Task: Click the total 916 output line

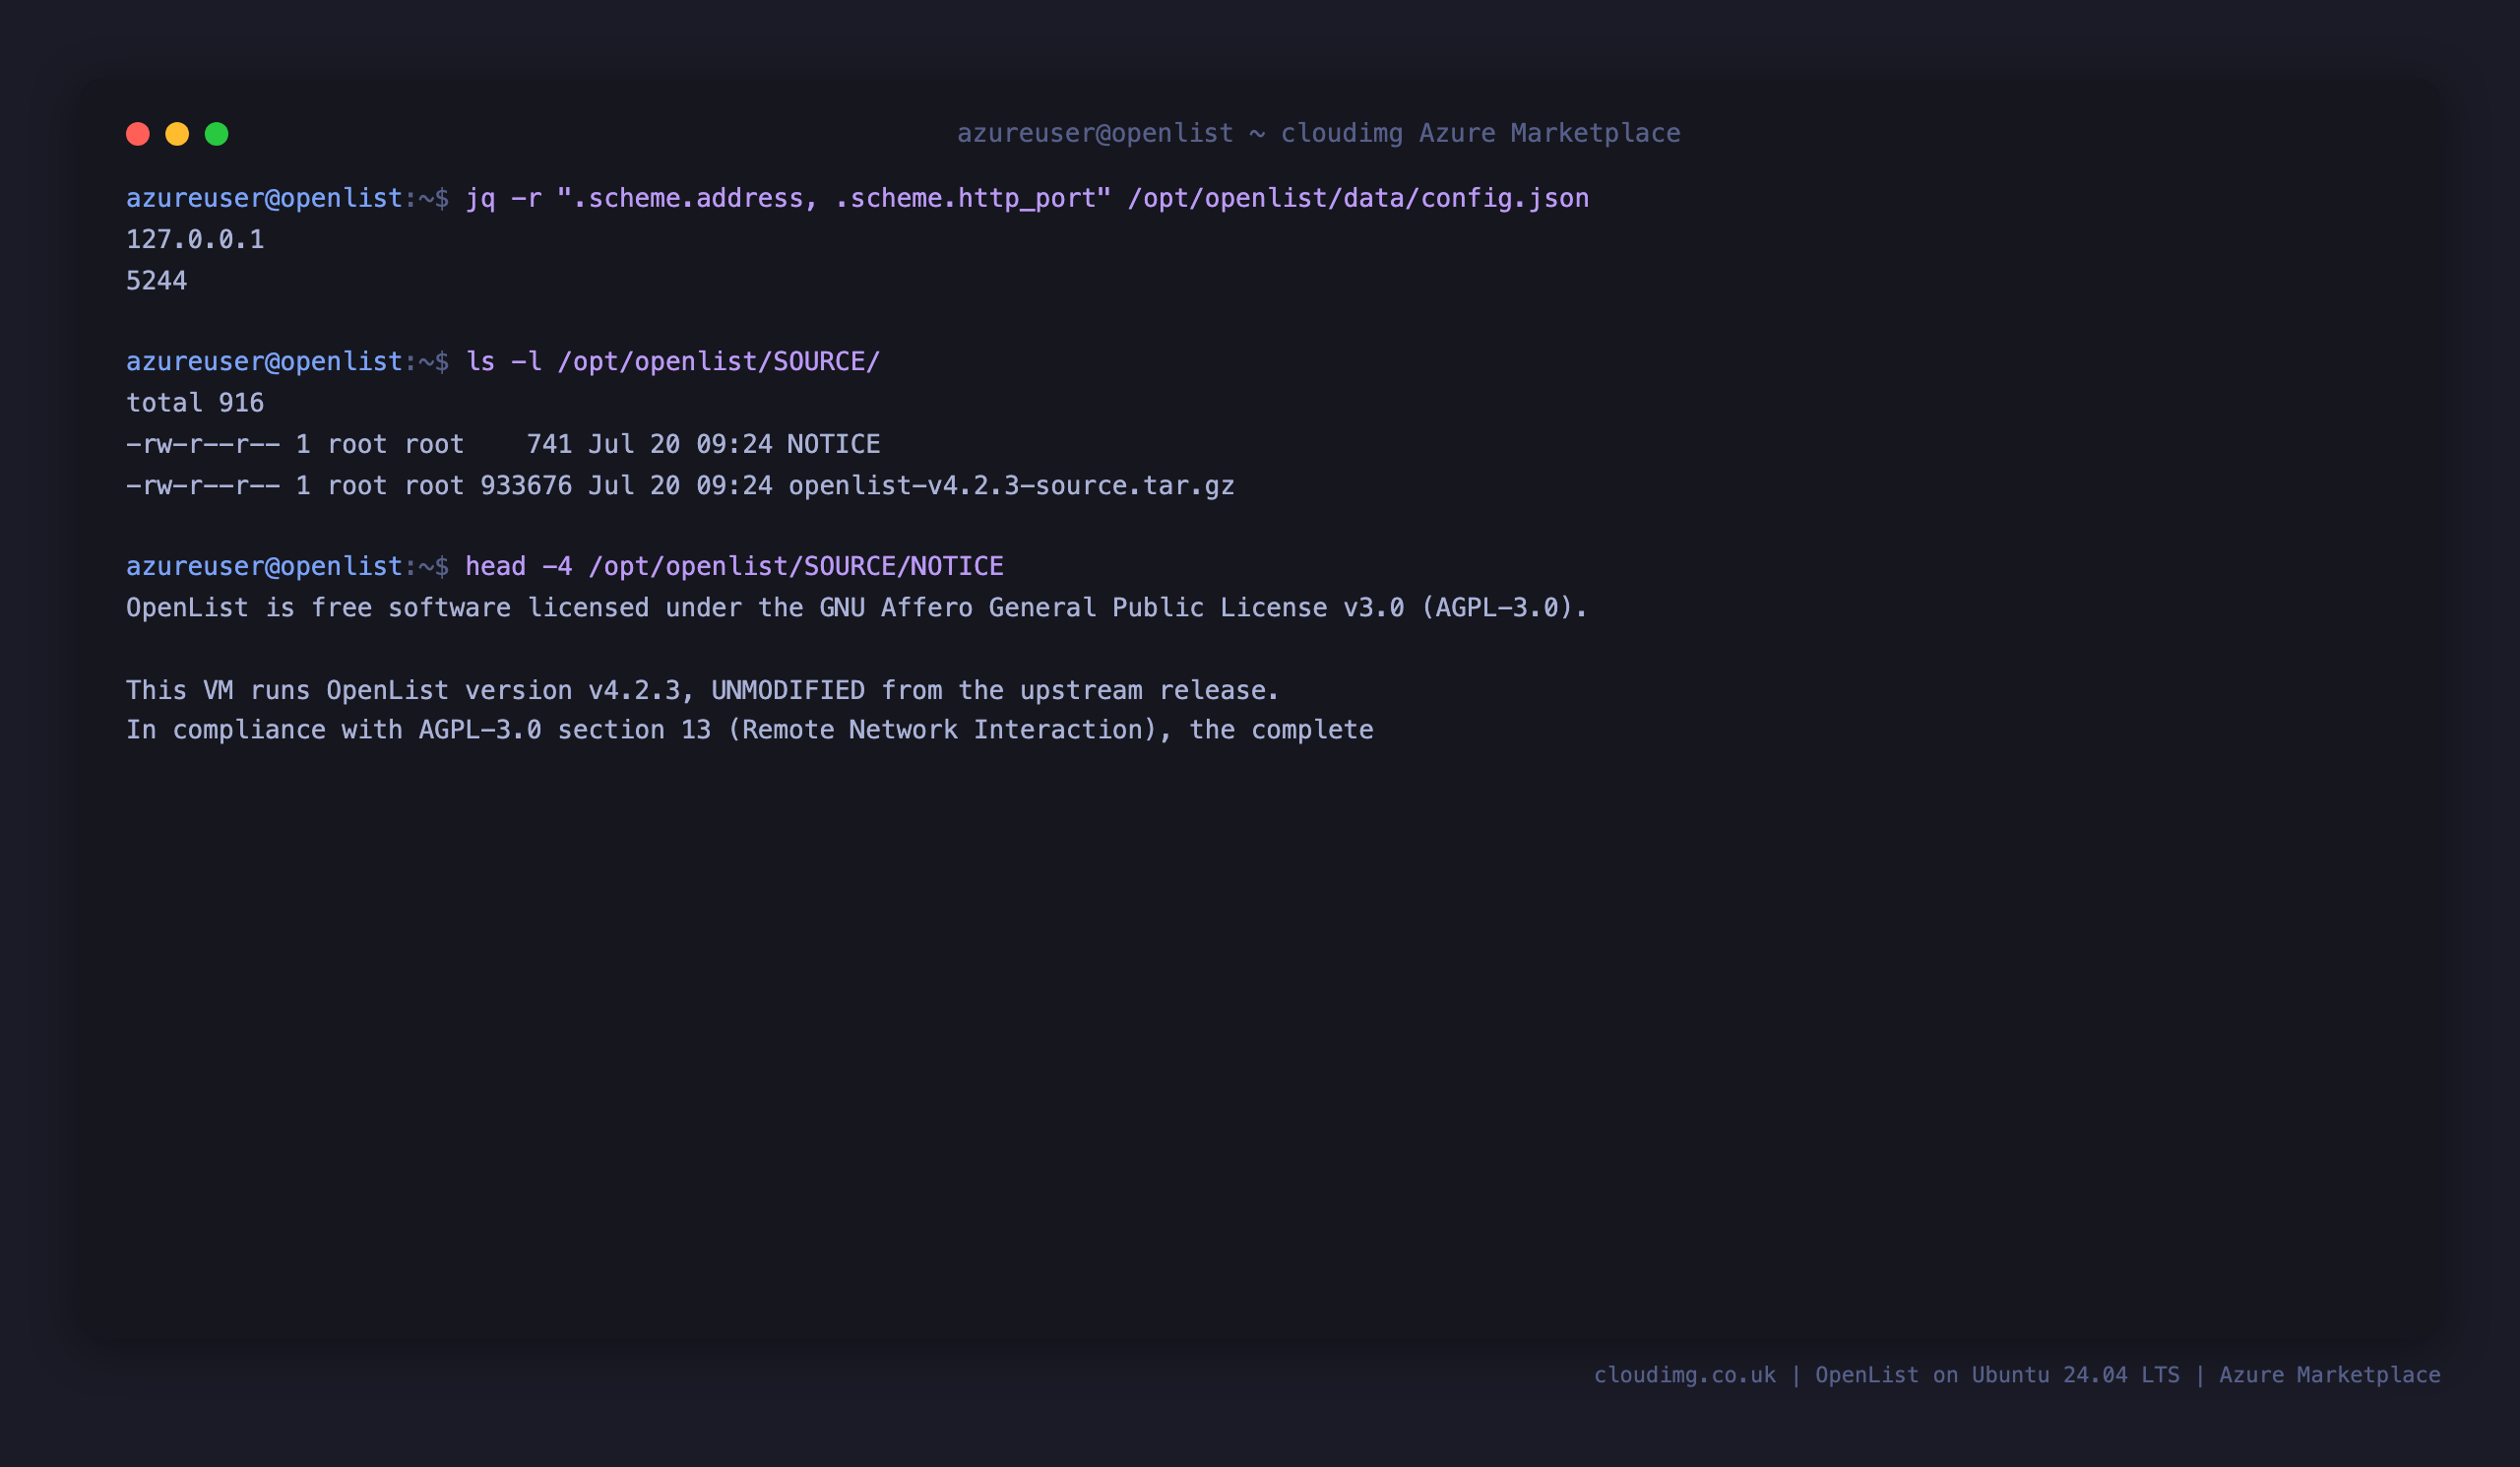Action: [195, 403]
